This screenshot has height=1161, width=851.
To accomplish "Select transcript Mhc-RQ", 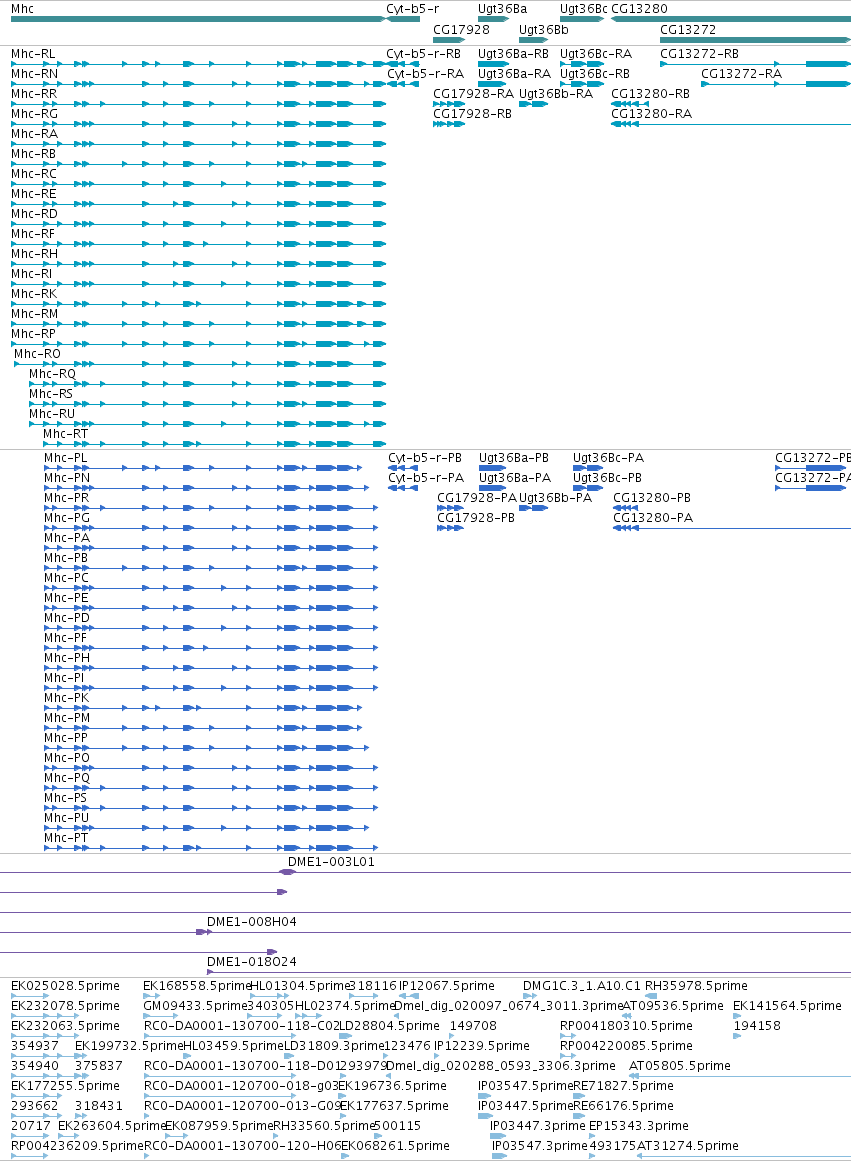I will 53,374.
